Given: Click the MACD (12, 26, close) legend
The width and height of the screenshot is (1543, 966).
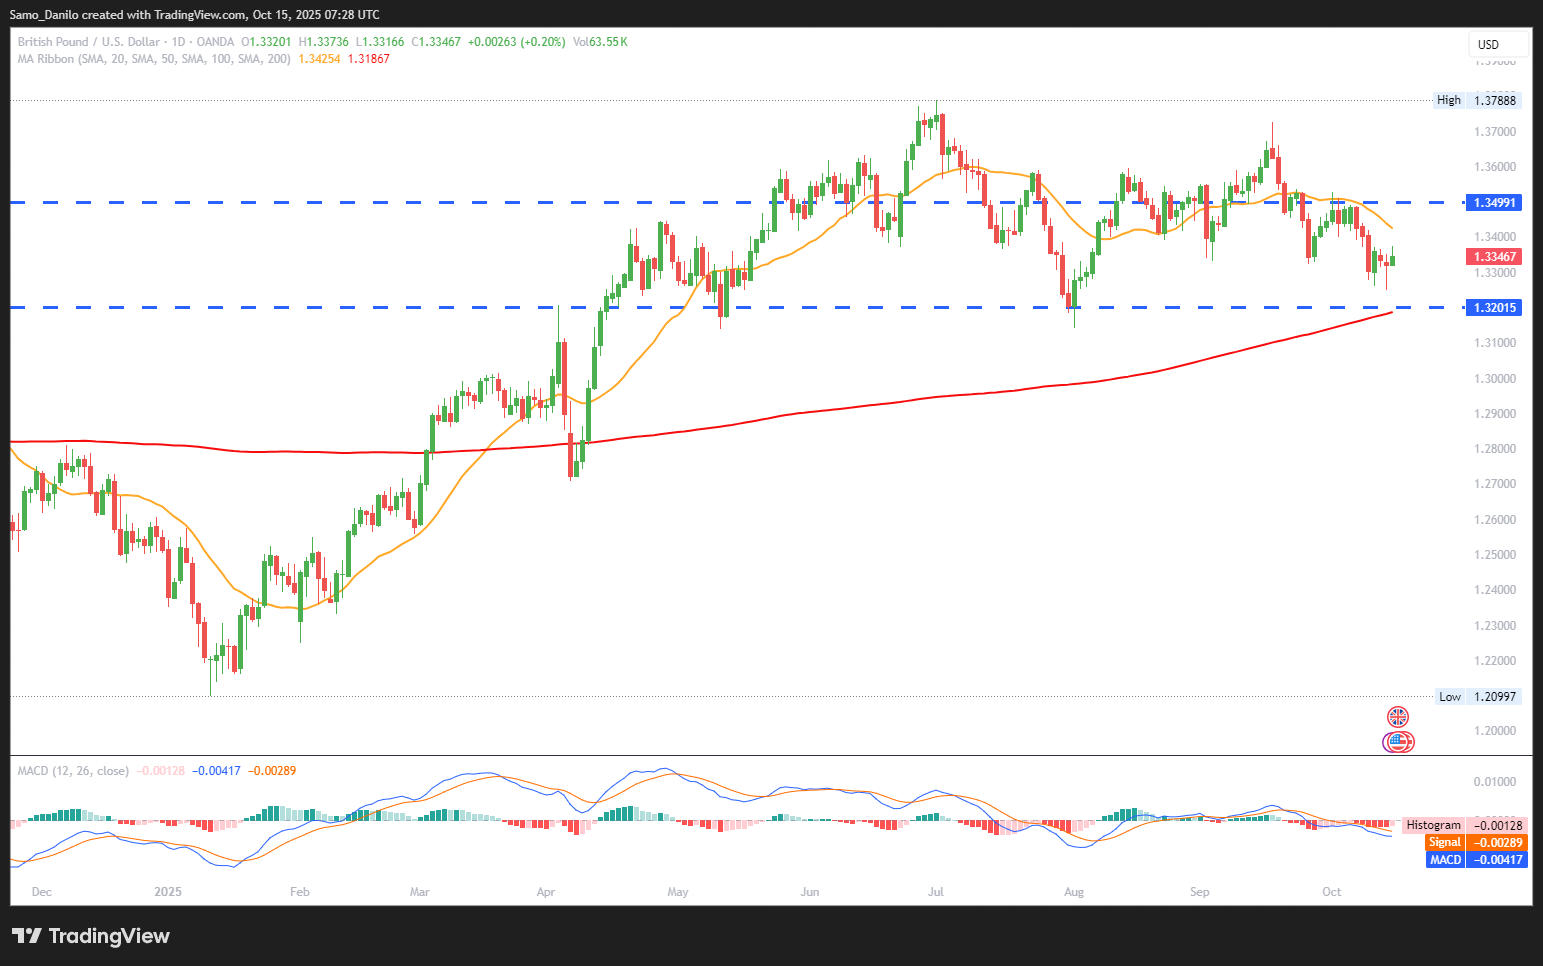Looking at the screenshot, I should [73, 771].
